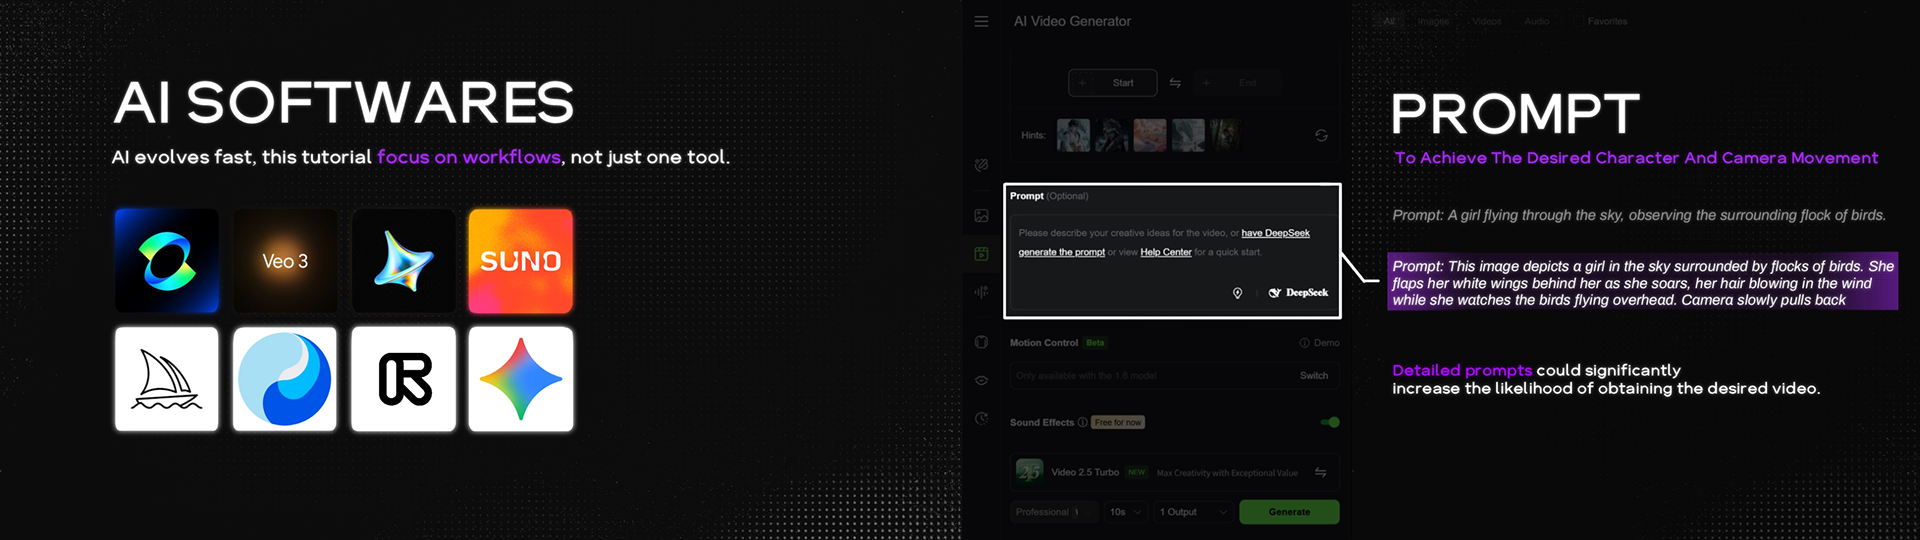
Task: Select the first Hints thumbnail
Action: (1073, 135)
